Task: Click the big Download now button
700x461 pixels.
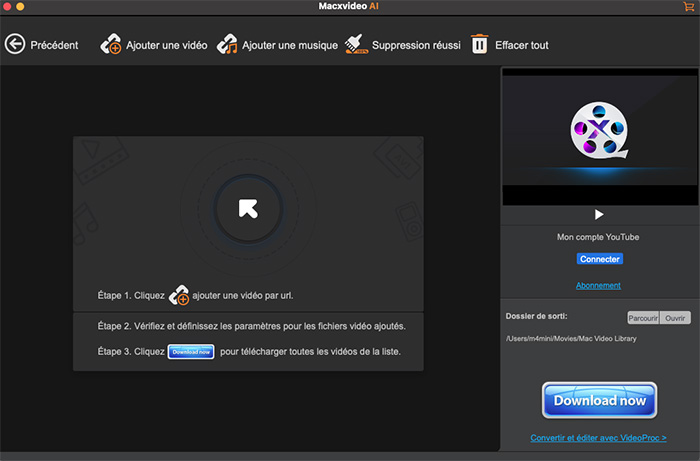Action: click(600, 400)
